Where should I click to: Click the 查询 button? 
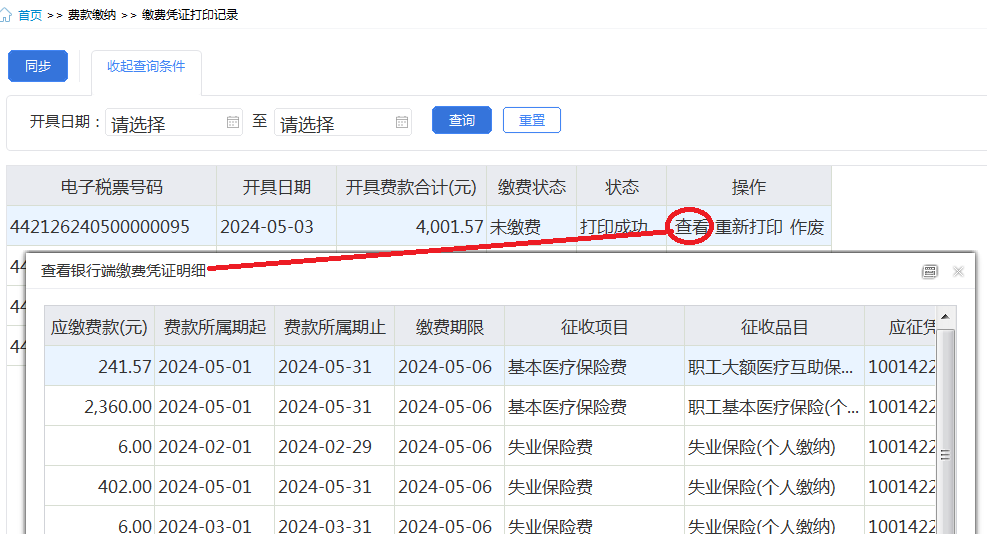461,120
